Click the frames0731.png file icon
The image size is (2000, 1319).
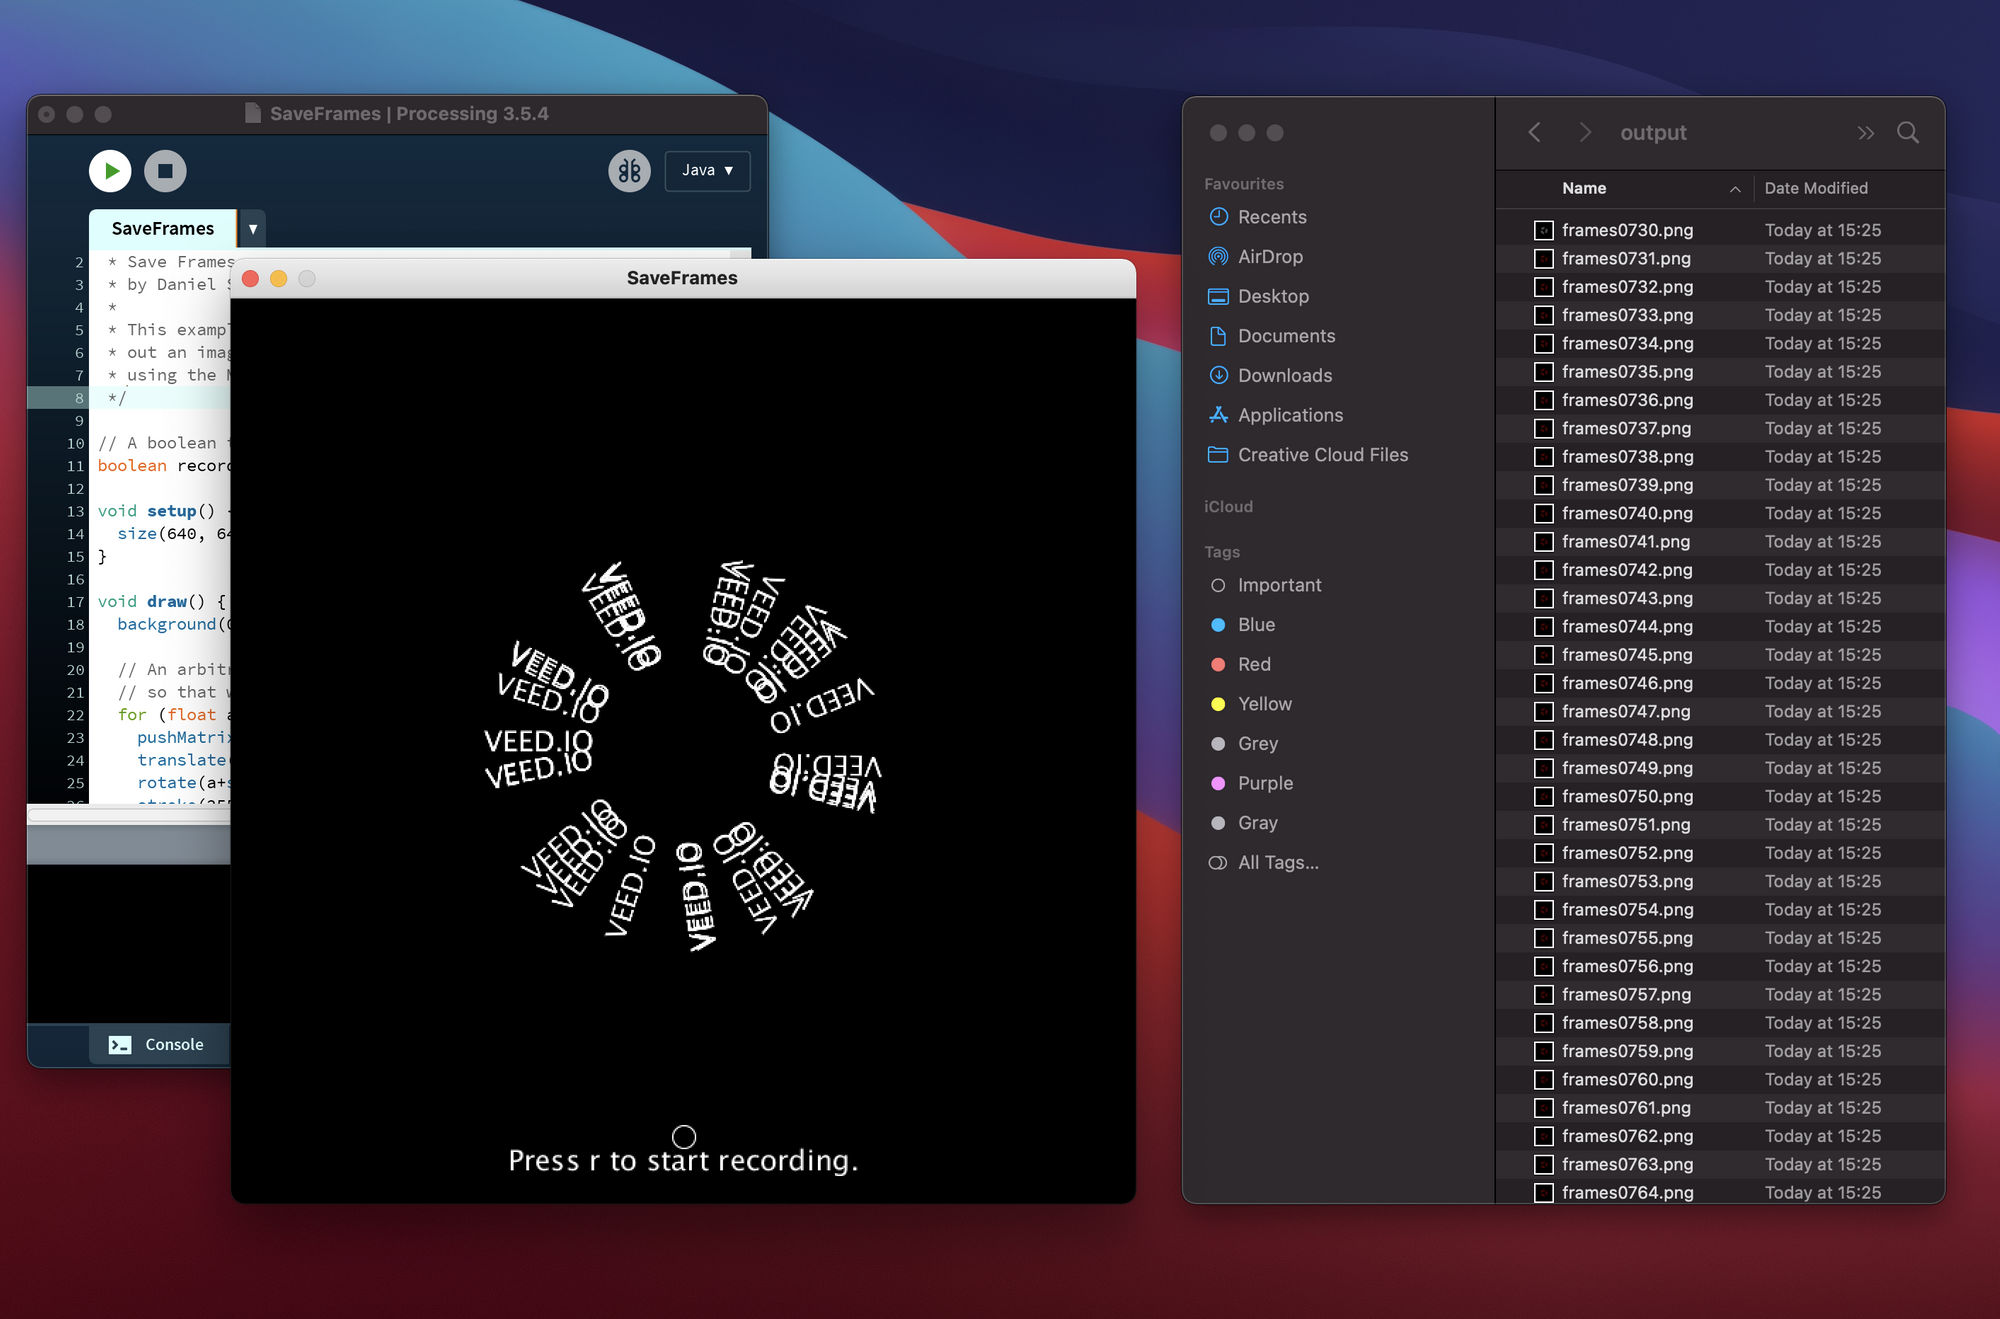(x=1544, y=258)
